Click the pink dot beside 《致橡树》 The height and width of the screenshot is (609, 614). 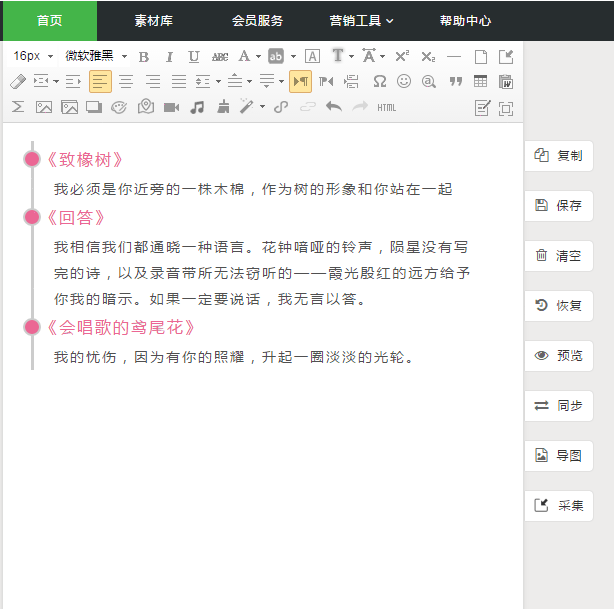[32, 159]
